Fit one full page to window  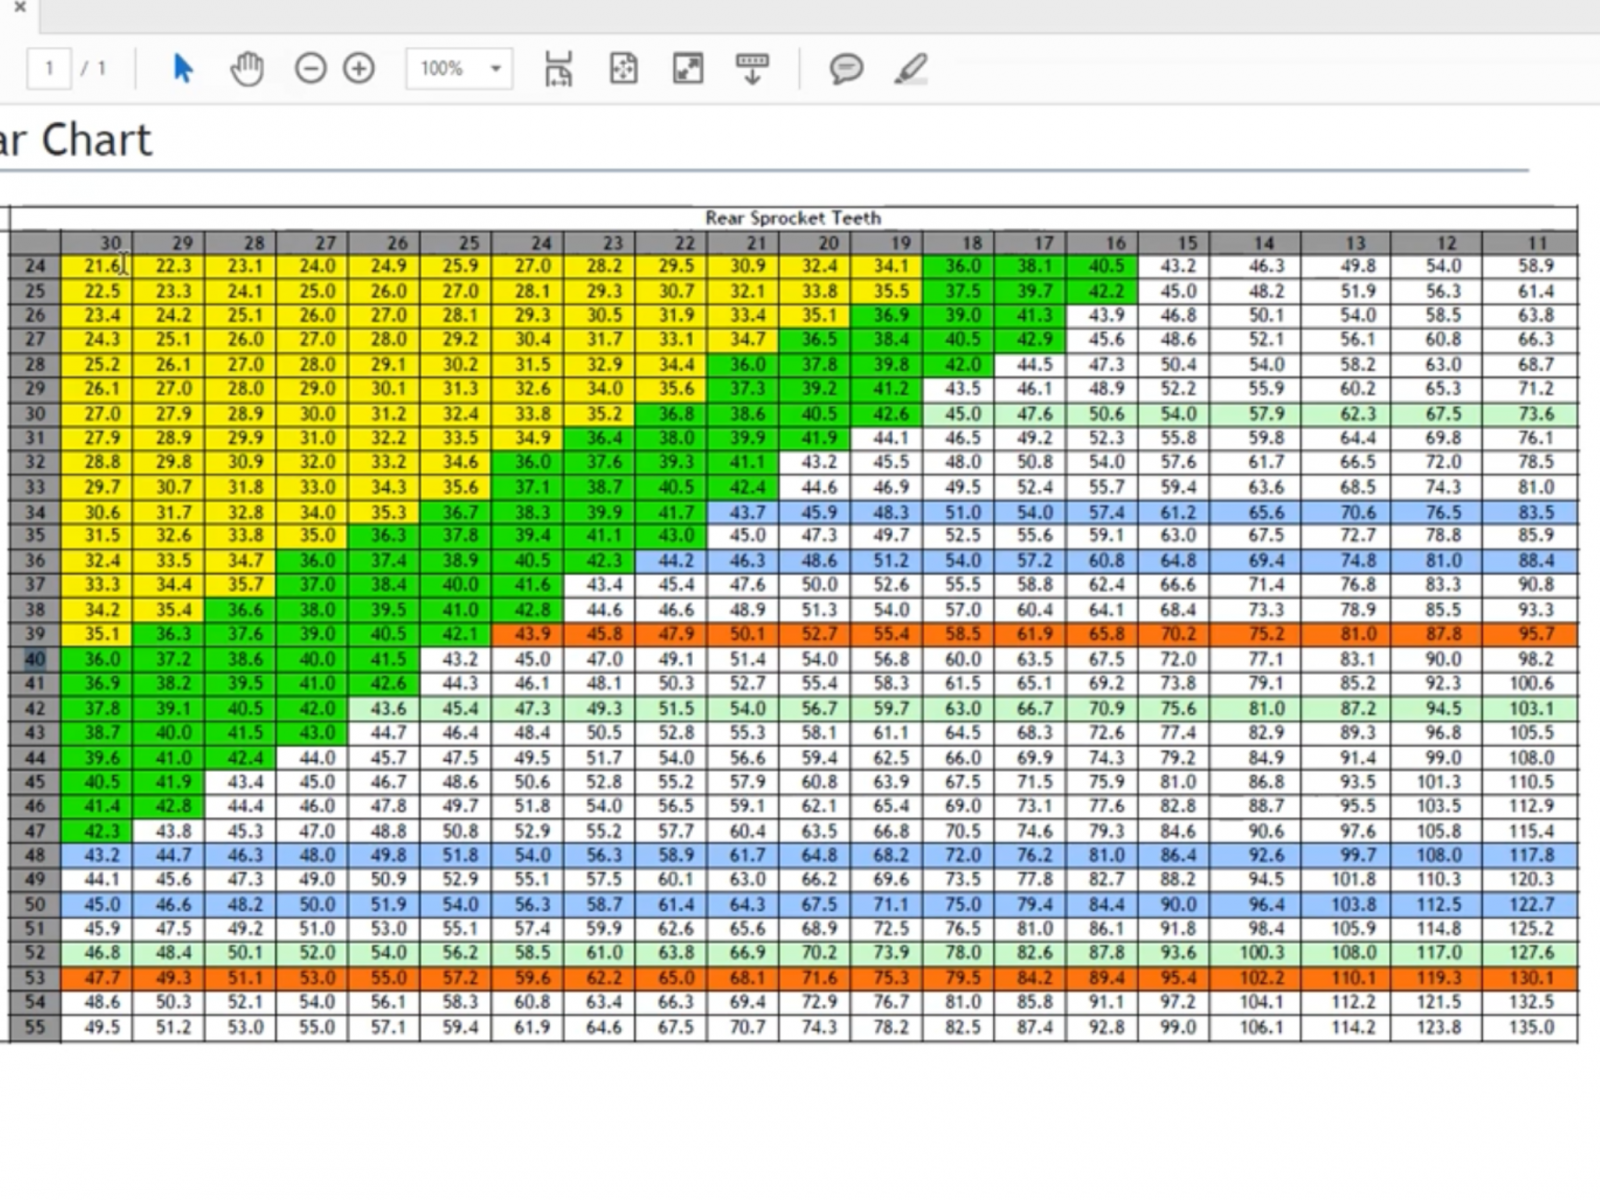pyautogui.click(x=623, y=69)
